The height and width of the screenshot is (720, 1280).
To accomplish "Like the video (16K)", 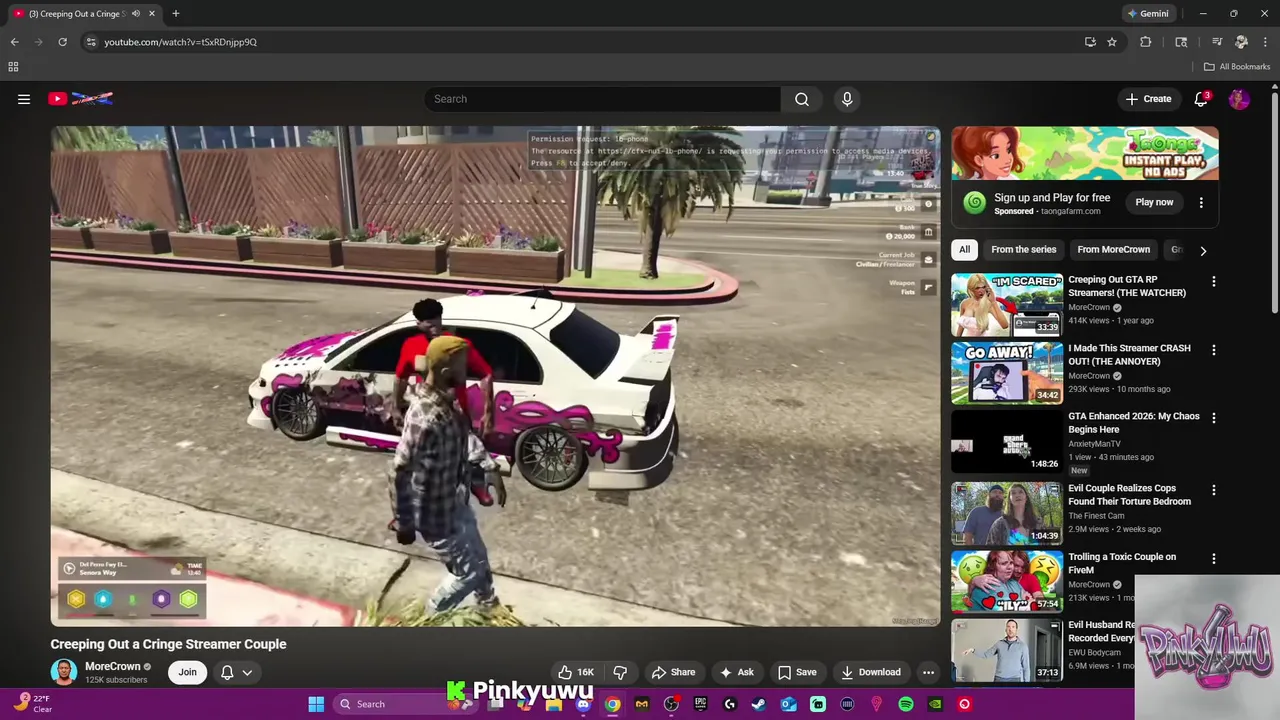I will click(576, 672).
